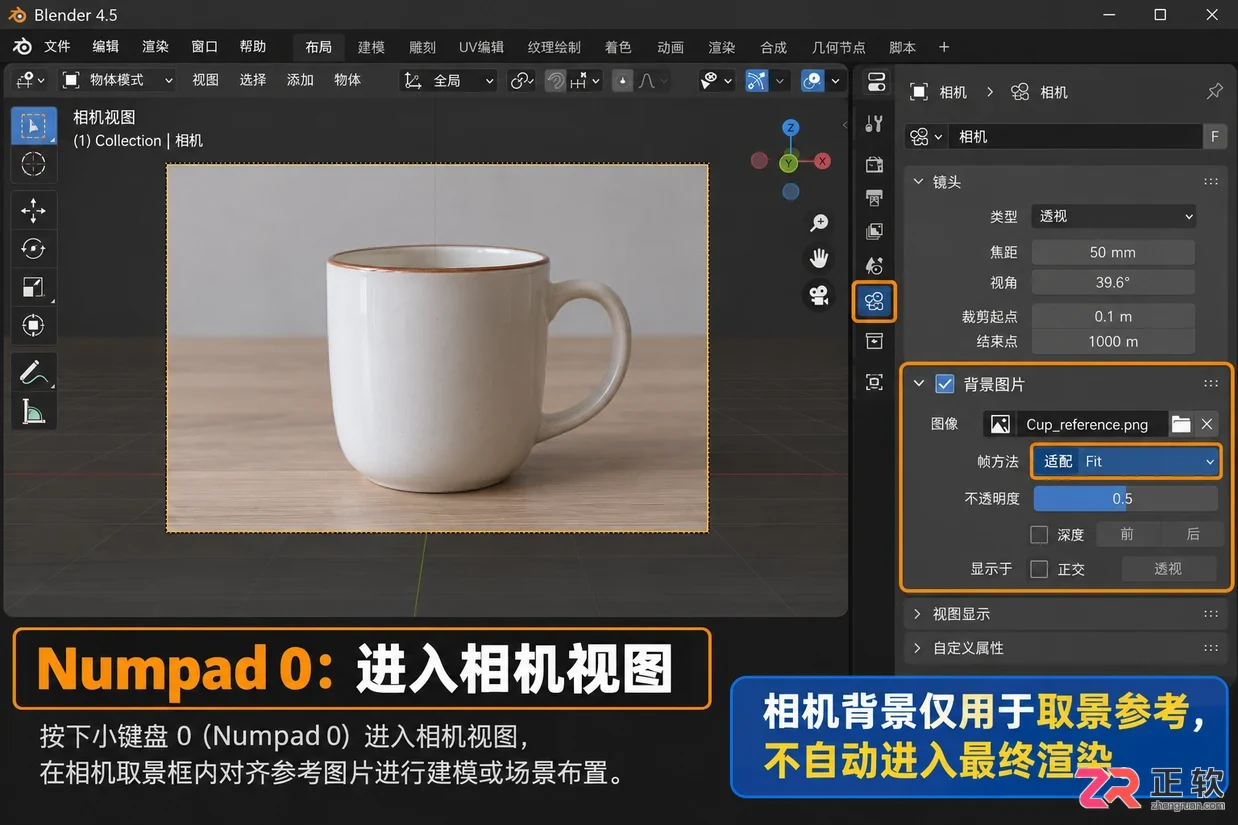Activate the Transform tool
Viewport: 1238px width, 825px height.
point(34,325)
